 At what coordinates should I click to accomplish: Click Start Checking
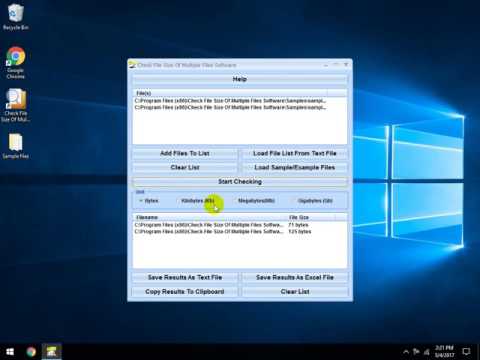[240, 182]
